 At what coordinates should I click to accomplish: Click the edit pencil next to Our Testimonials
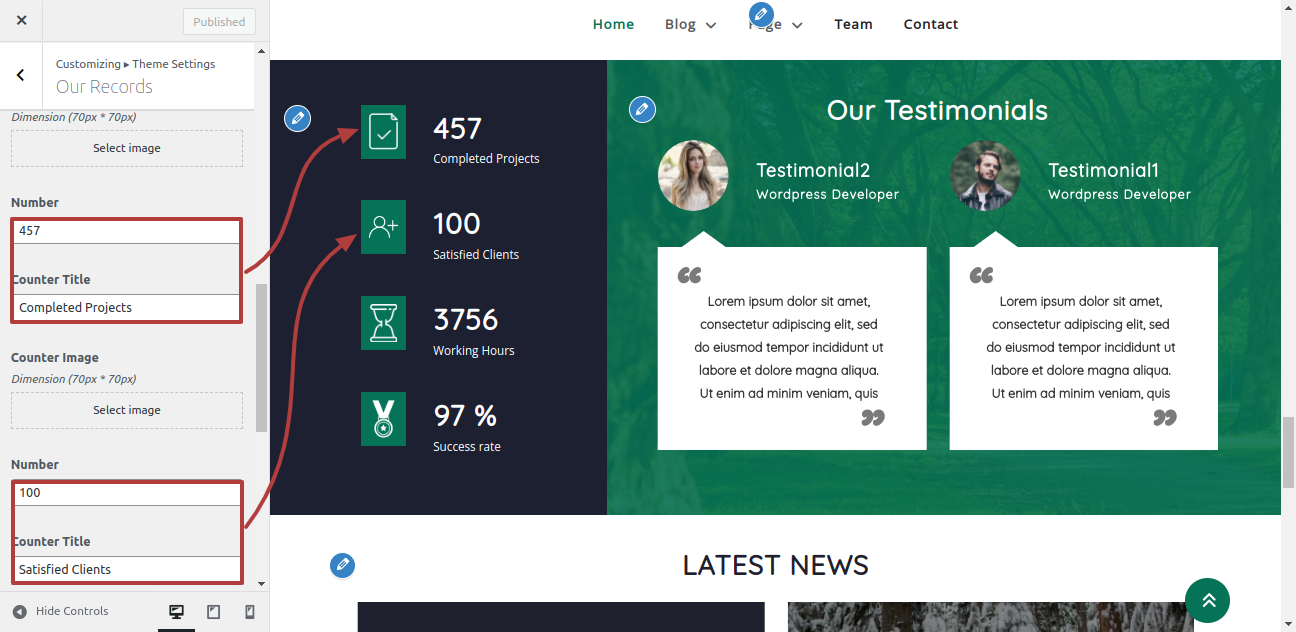coord(642,109)
